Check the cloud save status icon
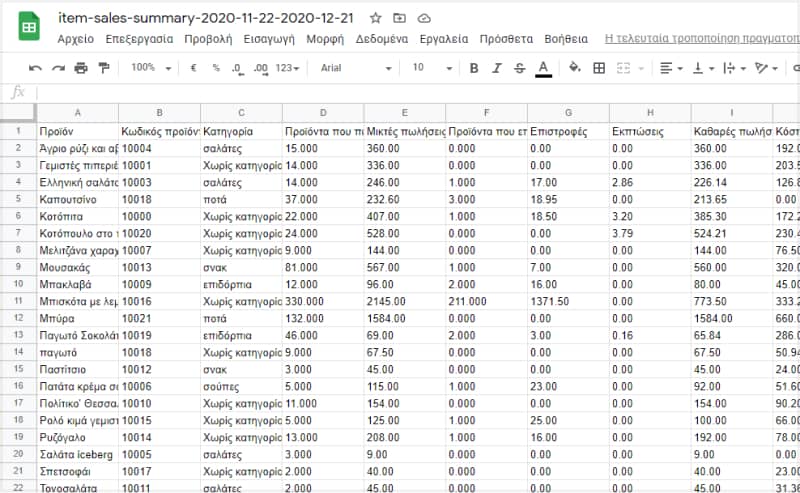The image size is (800, 493). tap(424, 18)
